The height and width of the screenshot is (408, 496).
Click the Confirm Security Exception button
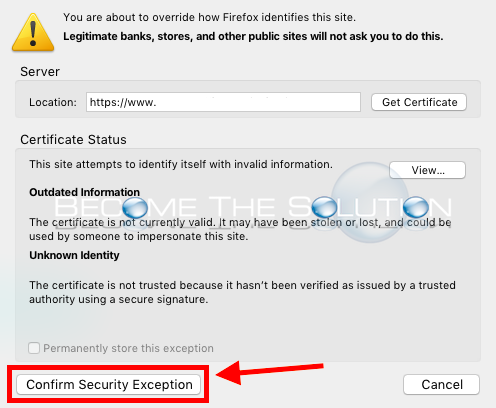(109, 384)
